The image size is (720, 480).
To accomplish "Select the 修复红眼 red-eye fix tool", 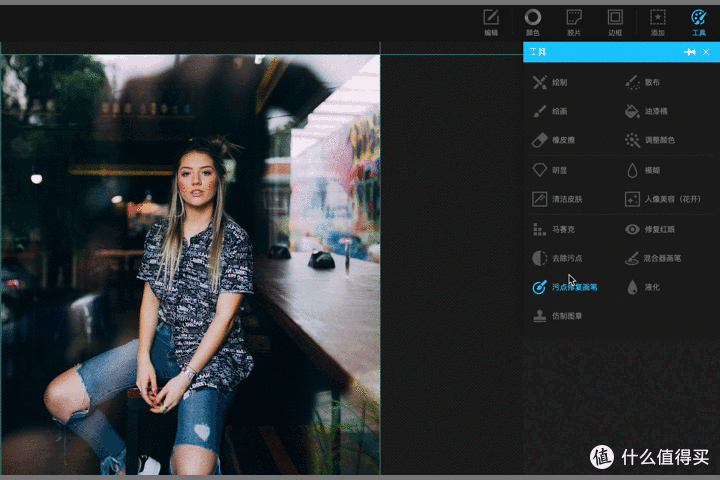I will tap(650, 229).
